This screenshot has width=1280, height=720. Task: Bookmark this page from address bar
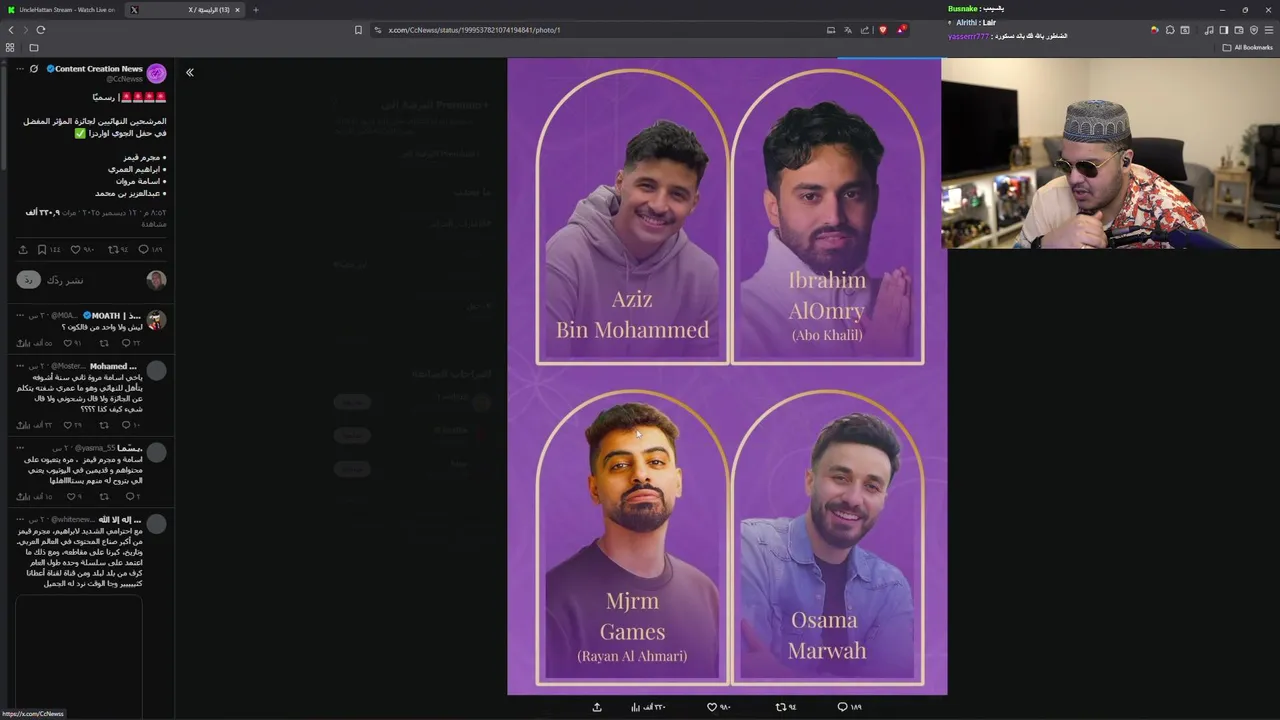click(358, 30)
